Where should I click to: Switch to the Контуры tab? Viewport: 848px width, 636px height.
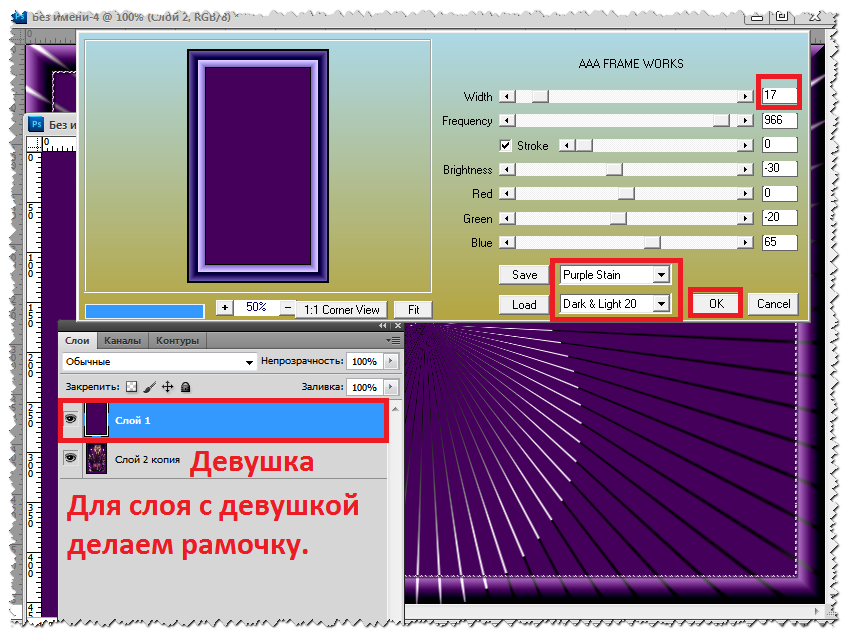[177, 341]
